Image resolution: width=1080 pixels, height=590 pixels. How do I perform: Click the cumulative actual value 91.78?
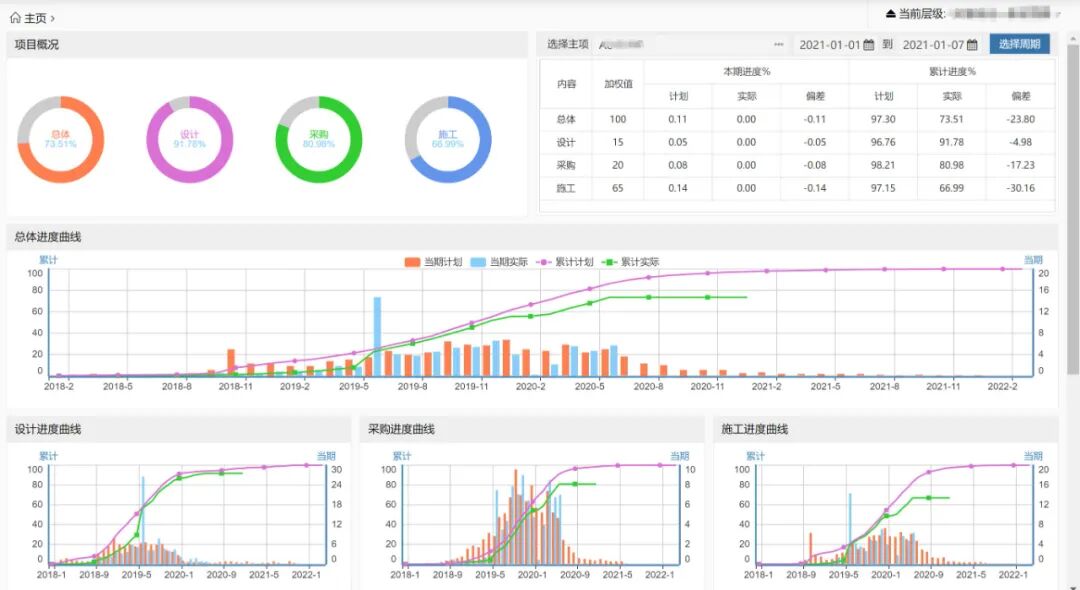[x=952, y=142]
